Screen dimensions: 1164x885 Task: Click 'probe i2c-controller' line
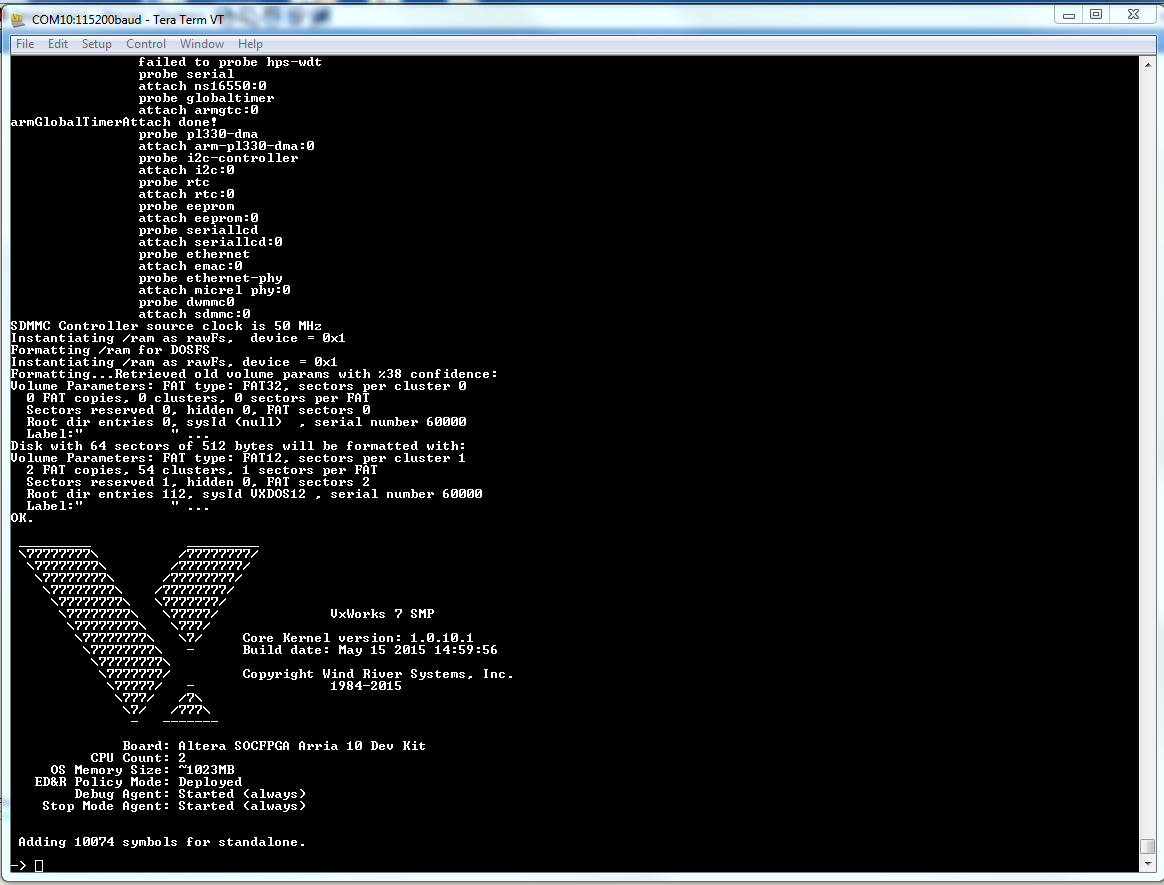[x=218, y=158]
